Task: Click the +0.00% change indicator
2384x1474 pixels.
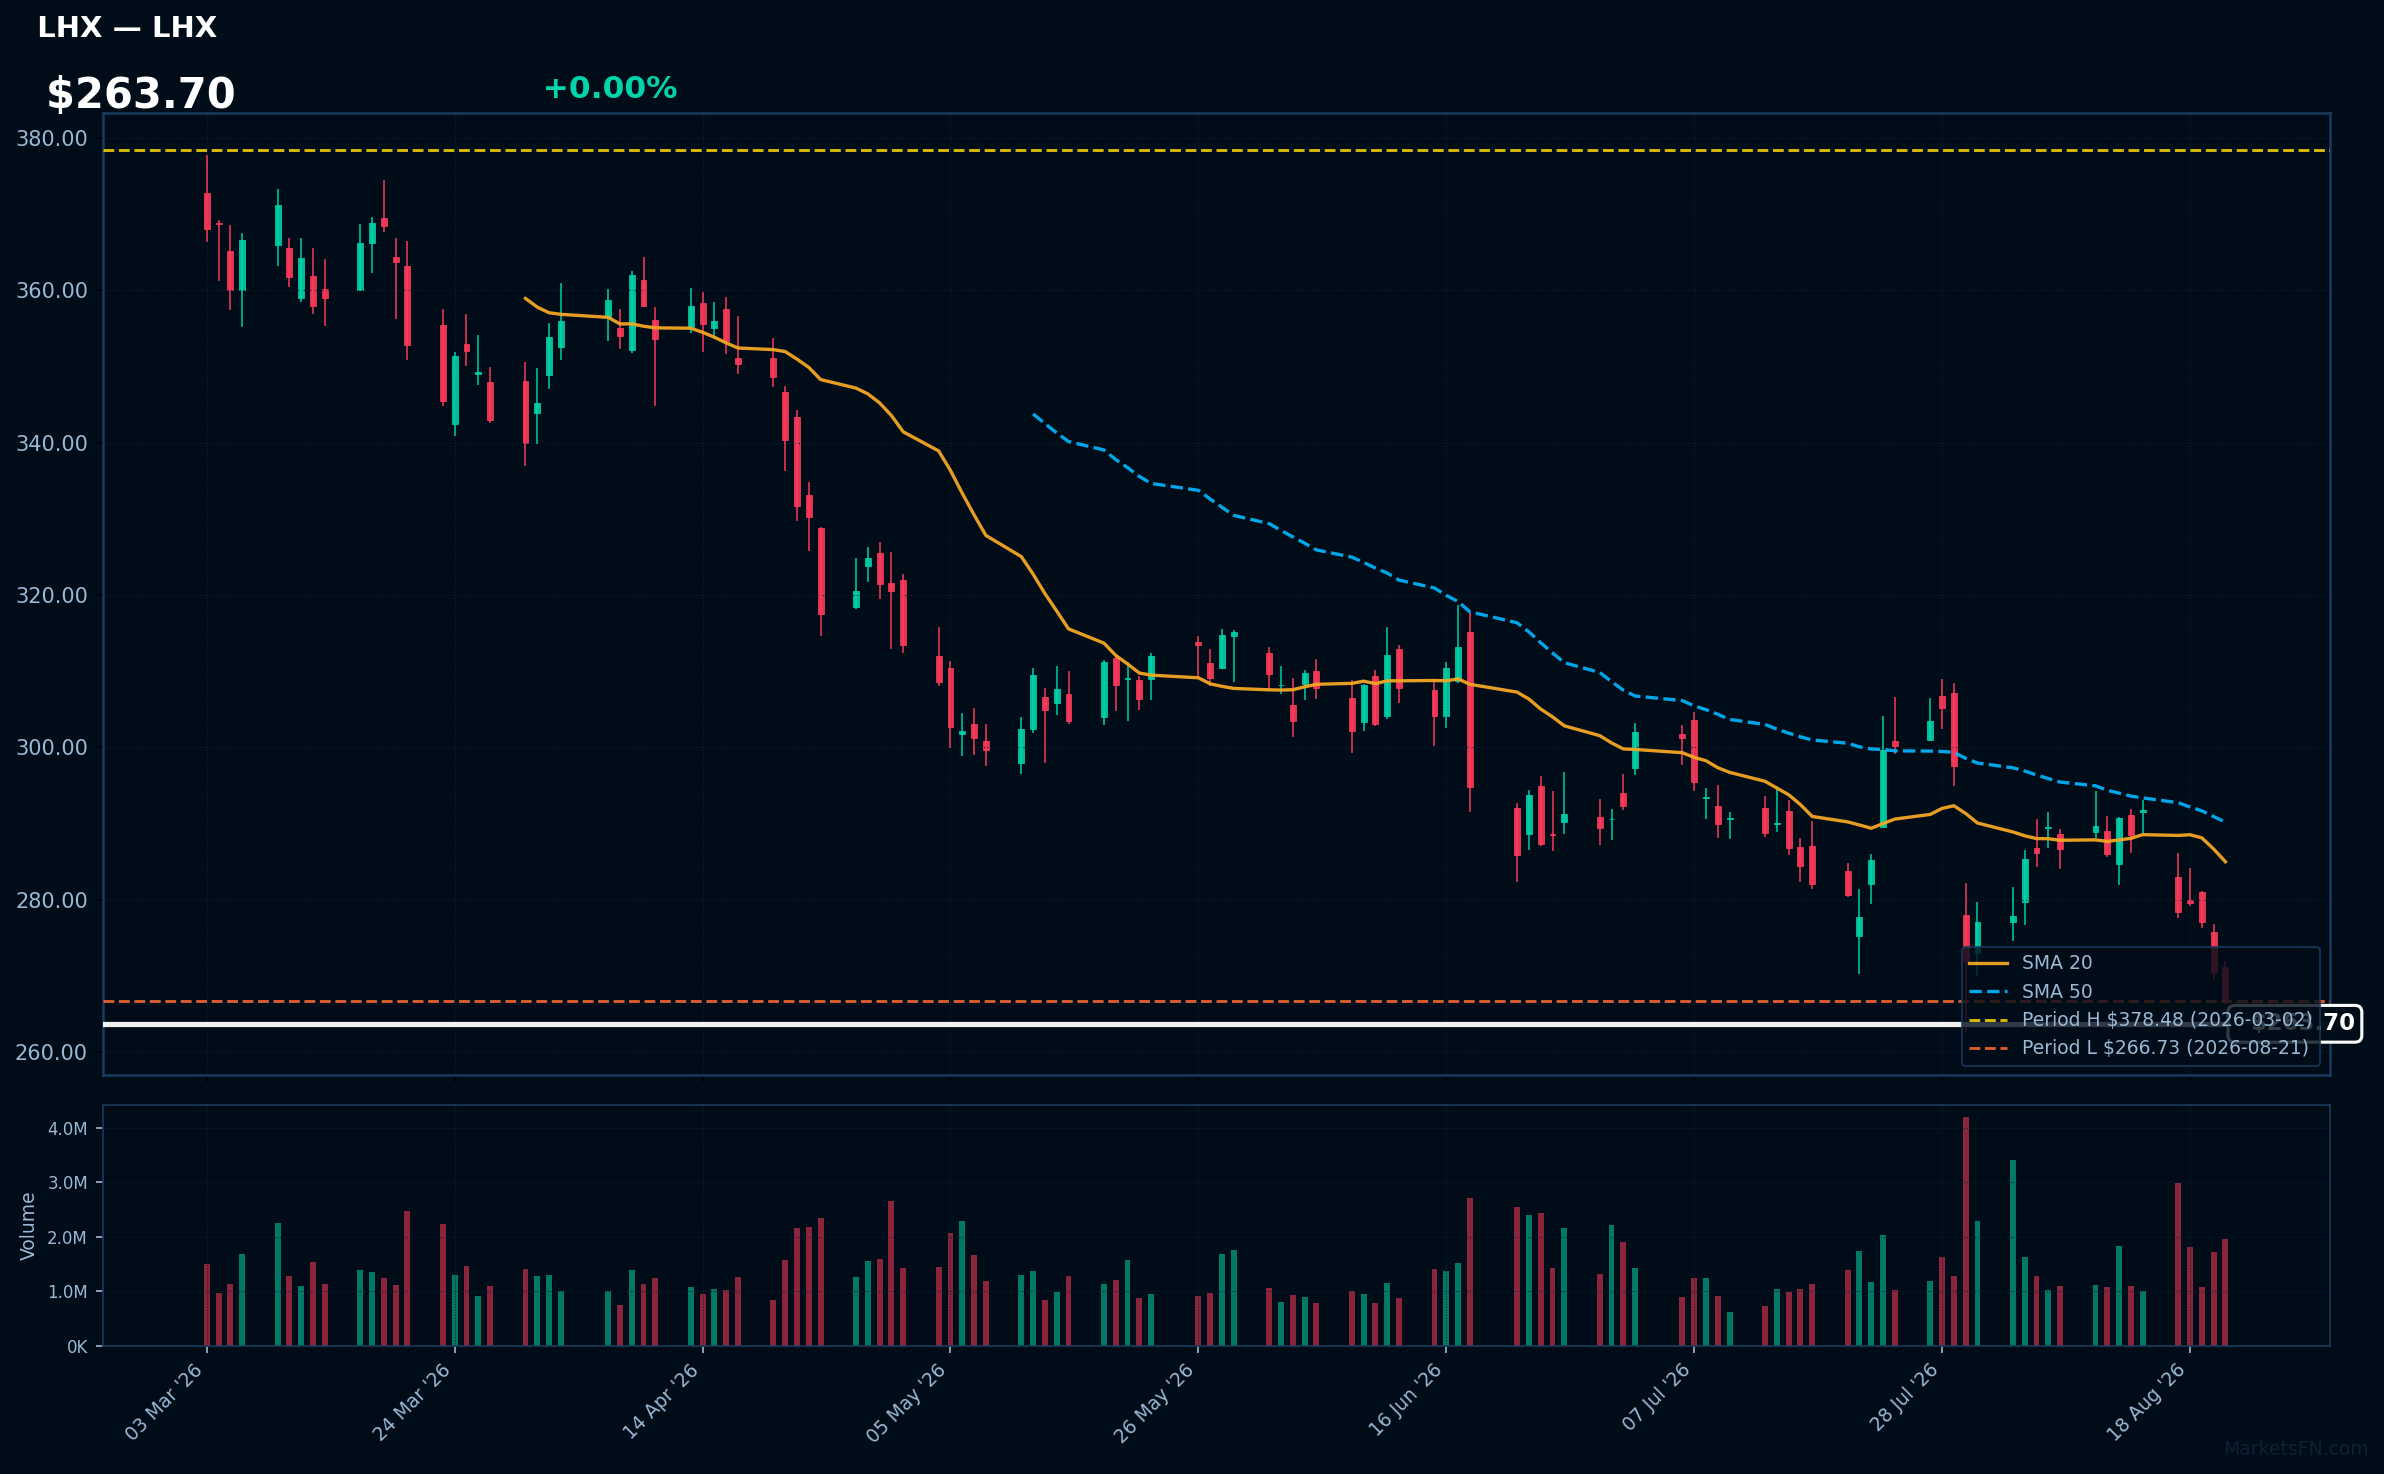Action: (610, 88)
